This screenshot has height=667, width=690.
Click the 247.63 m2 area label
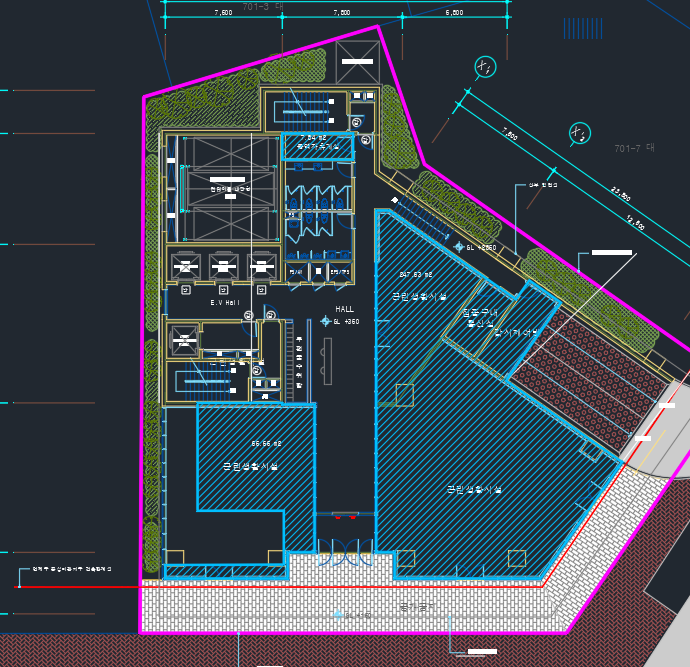415,274
